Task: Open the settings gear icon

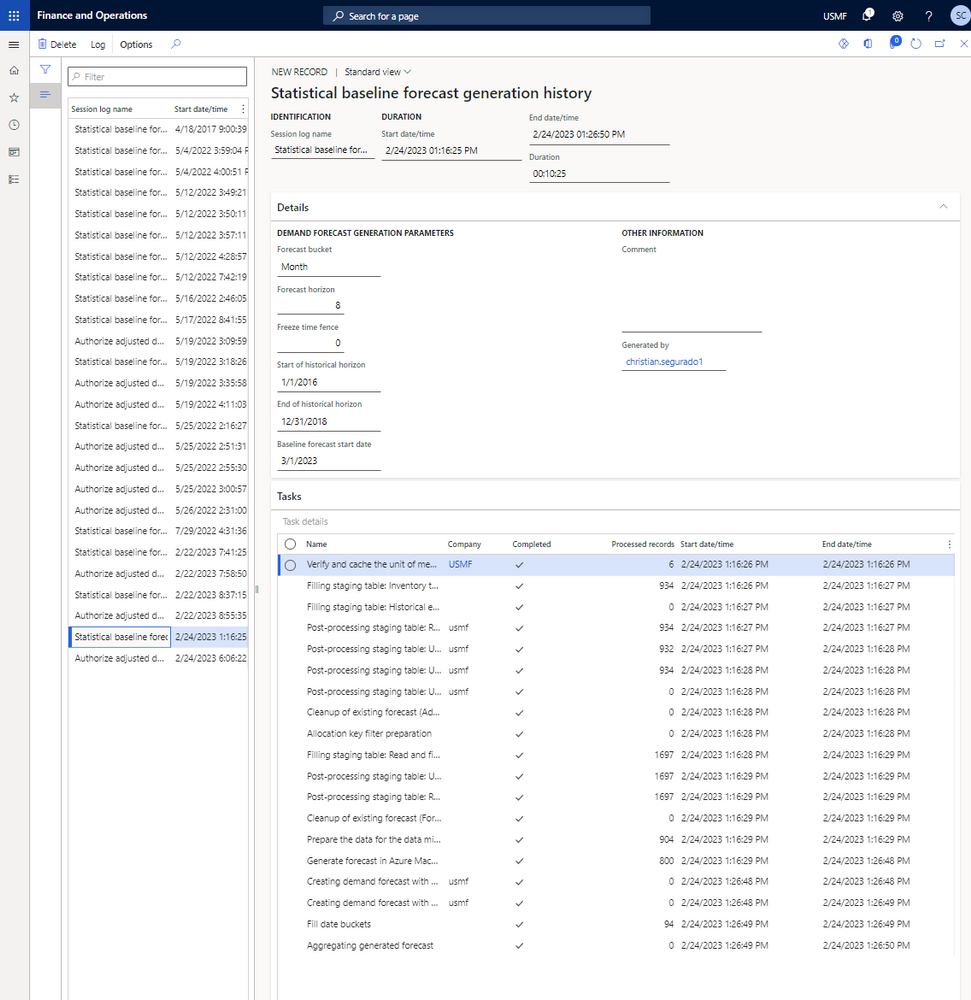Action: 898,16
